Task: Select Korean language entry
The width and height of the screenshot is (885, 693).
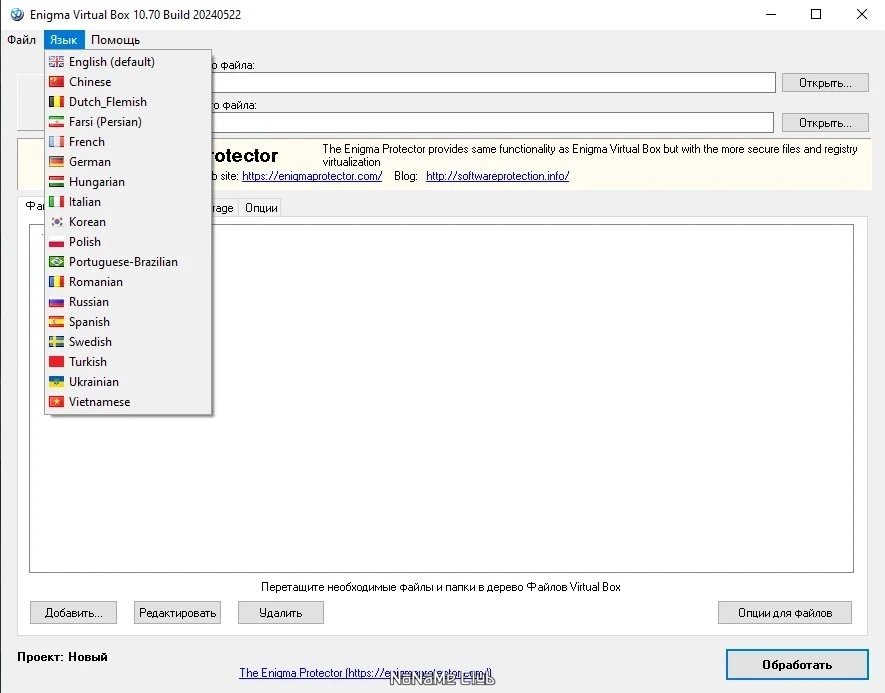Action: click(128, 222)
